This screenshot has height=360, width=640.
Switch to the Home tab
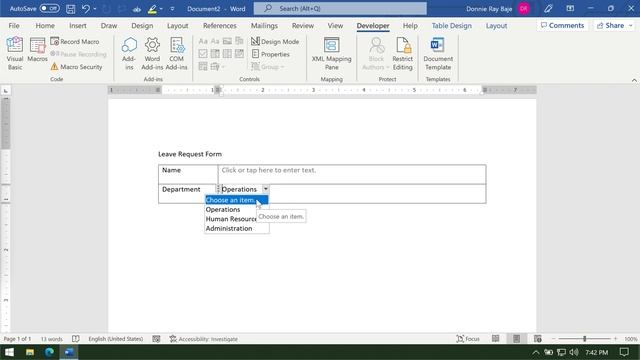[45, 25]
